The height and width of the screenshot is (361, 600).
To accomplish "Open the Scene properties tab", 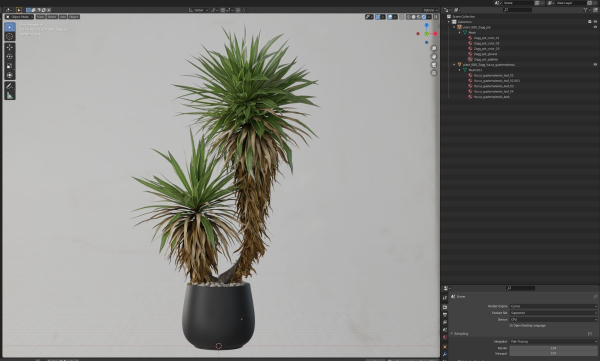I will coord(445,330).
